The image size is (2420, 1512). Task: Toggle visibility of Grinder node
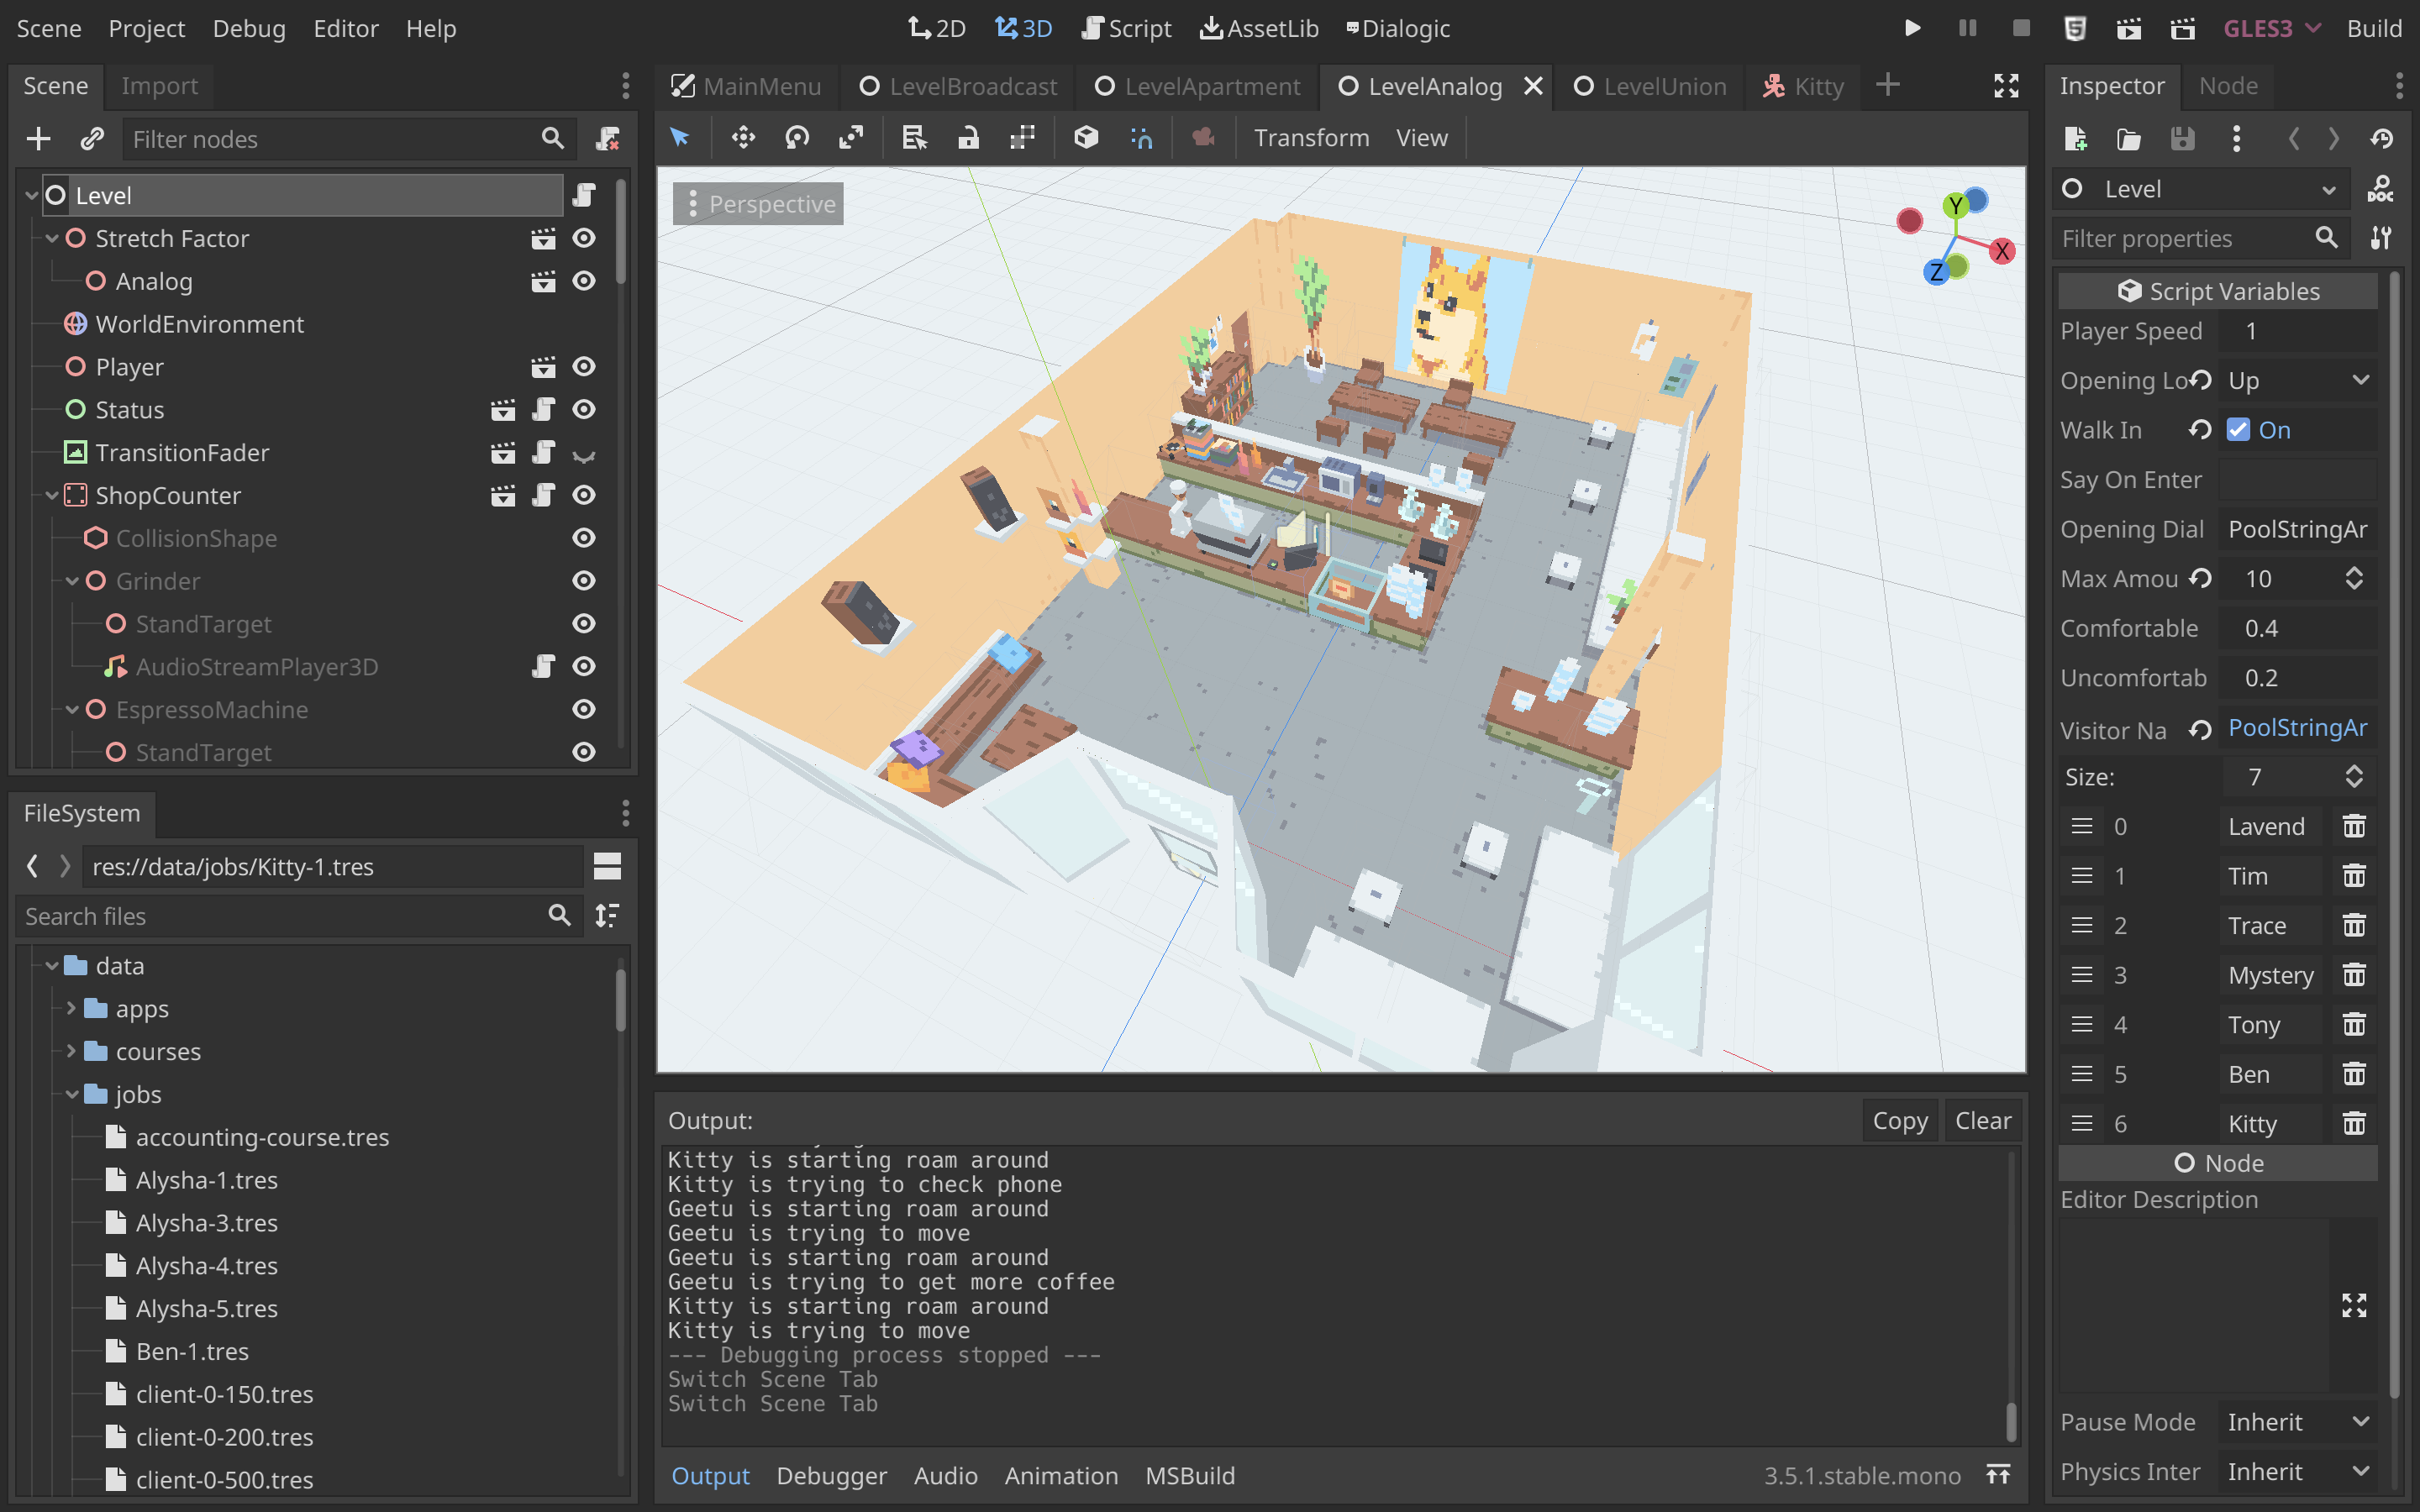(584, 581)
